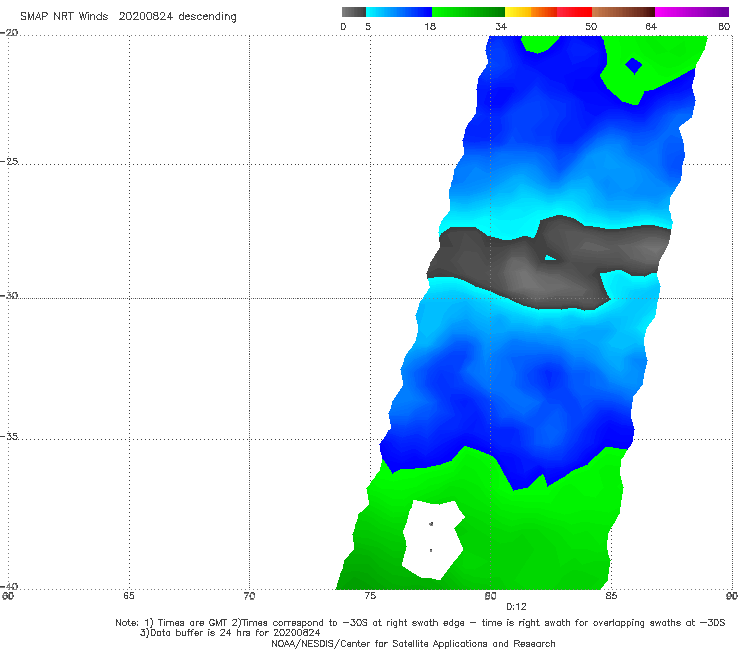Click the latitude label '-25'
The image size is (740, 650).
pos(9,161)
